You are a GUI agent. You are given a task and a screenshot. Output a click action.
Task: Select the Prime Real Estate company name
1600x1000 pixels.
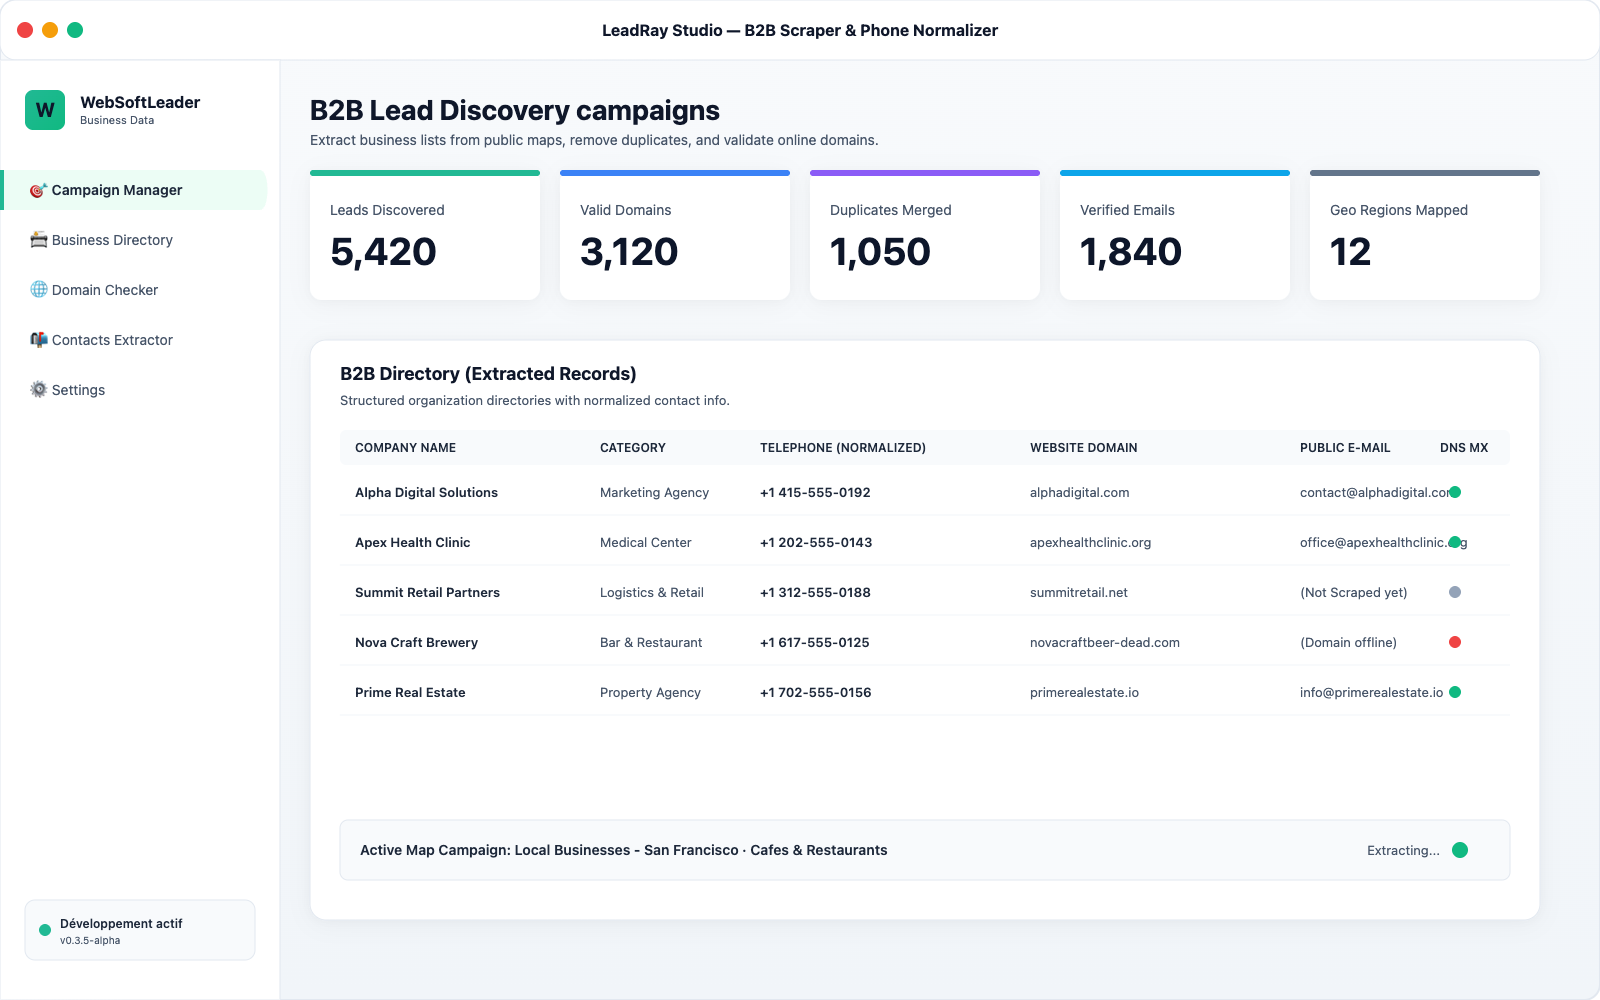pyautogui.click(x=410, y=692)
